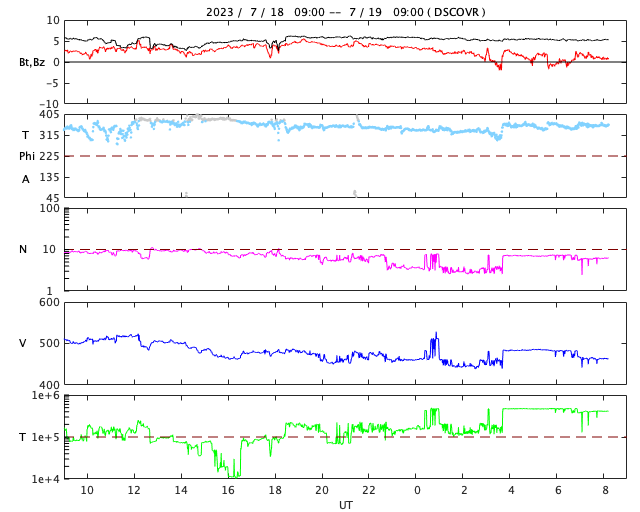Click the '500' tick label on velocity panel
This screenshot has width=640, height=512.
(x=49, y=343)
